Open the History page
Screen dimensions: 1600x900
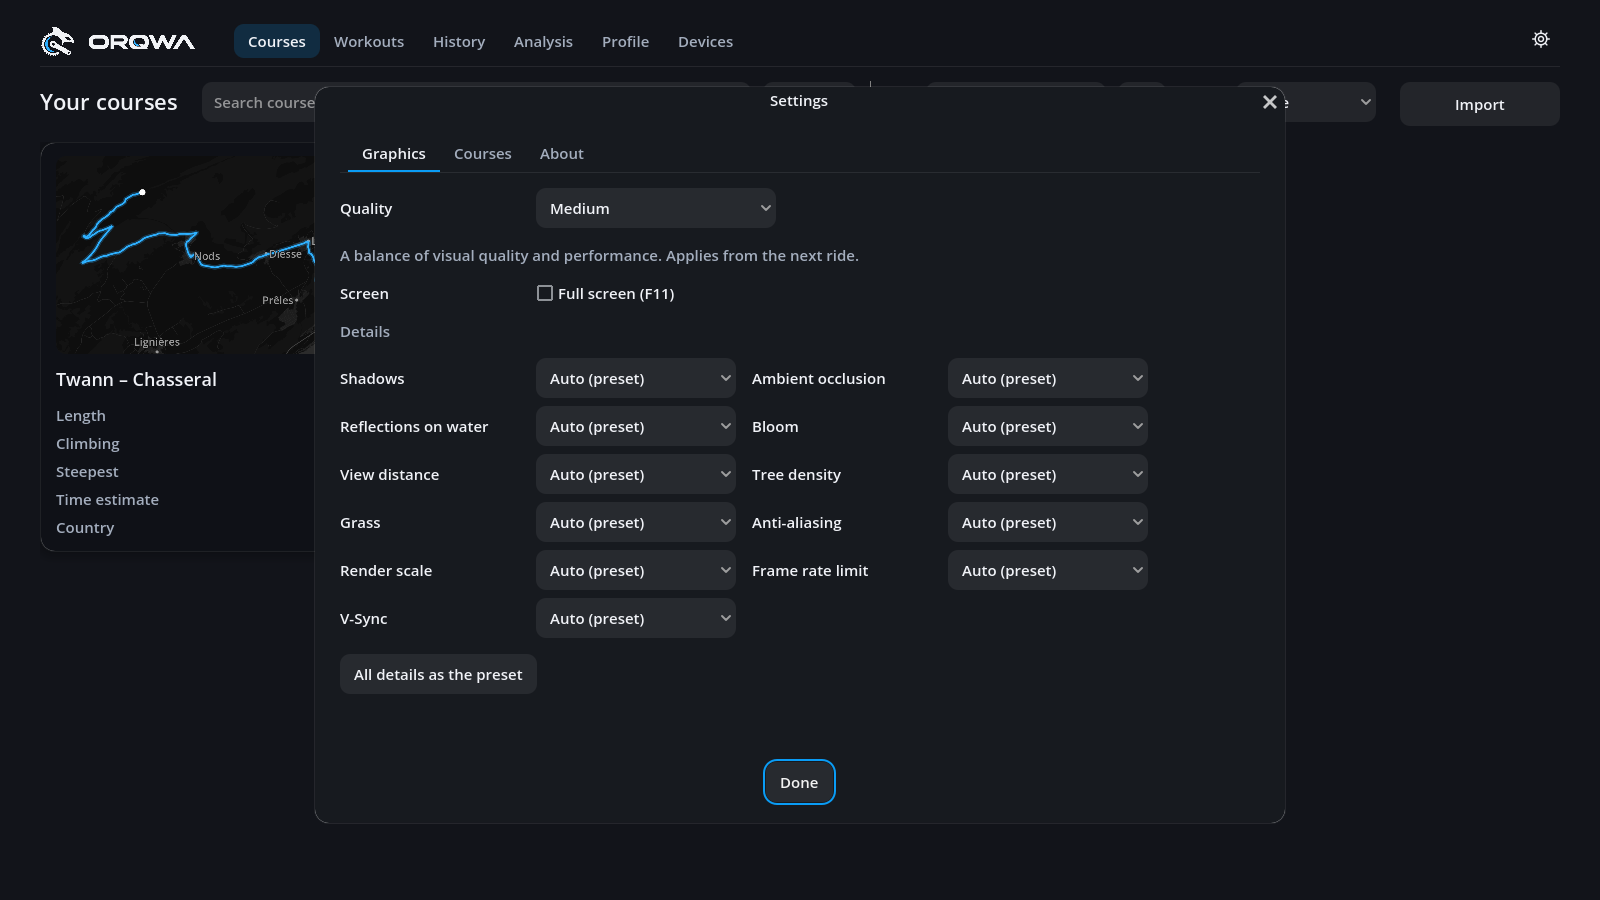click(x=459, y=41)
